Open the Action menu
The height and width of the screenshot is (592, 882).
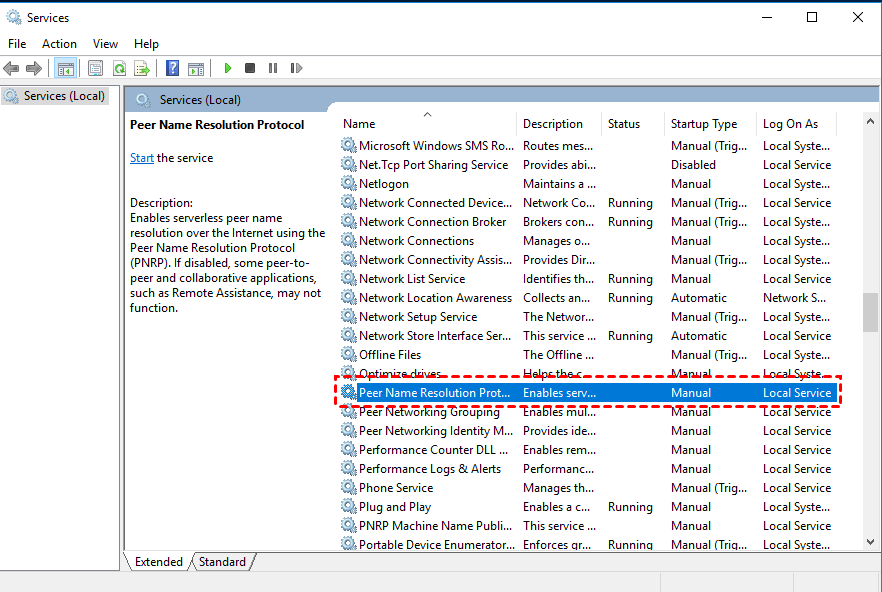[x=59, y=44]
